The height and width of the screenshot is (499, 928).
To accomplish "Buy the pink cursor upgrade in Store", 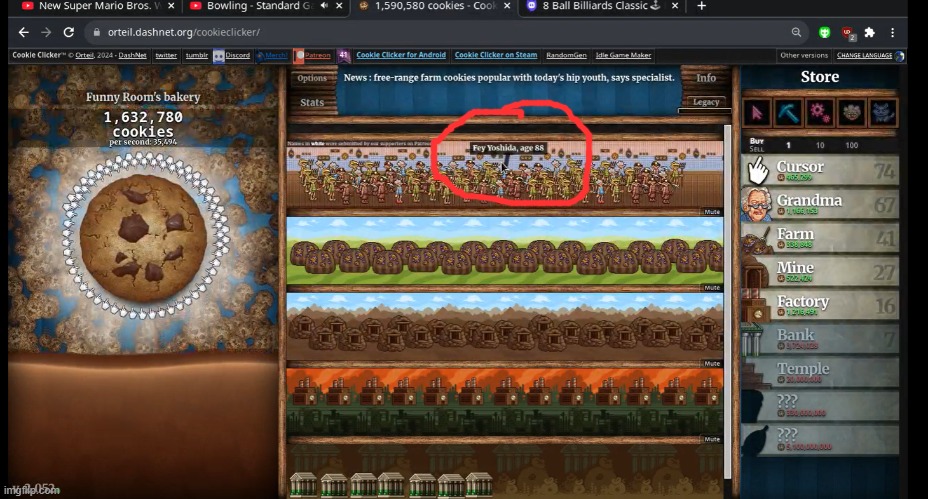I will coord(758,112).
